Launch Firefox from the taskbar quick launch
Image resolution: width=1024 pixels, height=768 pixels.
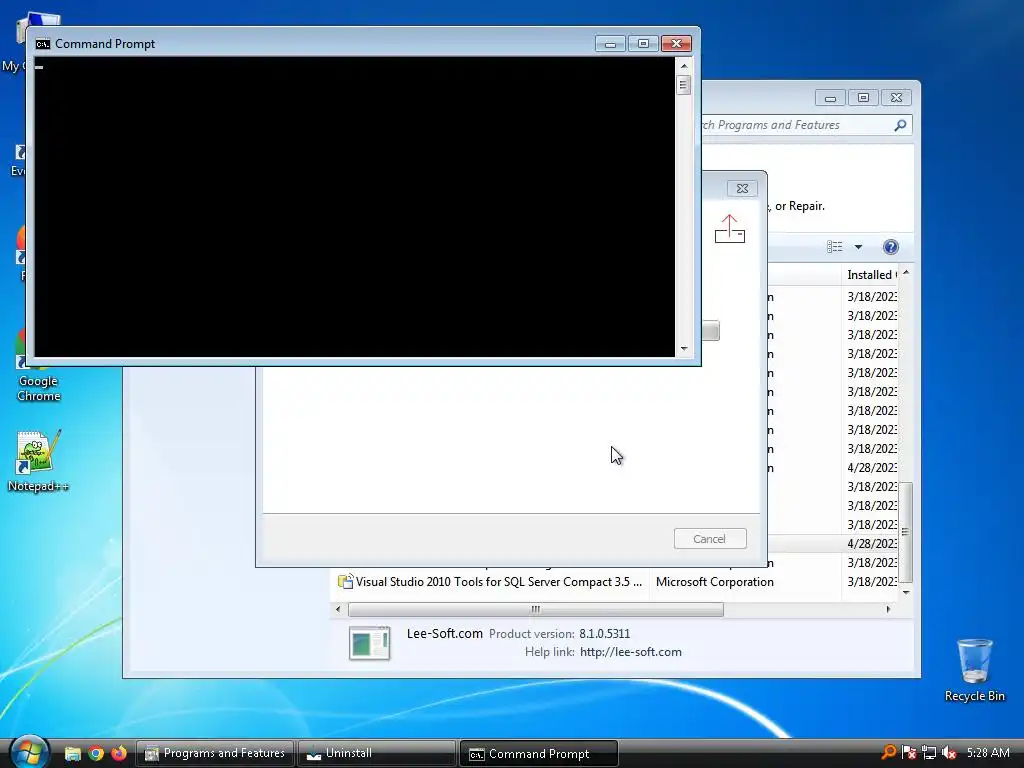pyautogui.click(x=119, y=754)
